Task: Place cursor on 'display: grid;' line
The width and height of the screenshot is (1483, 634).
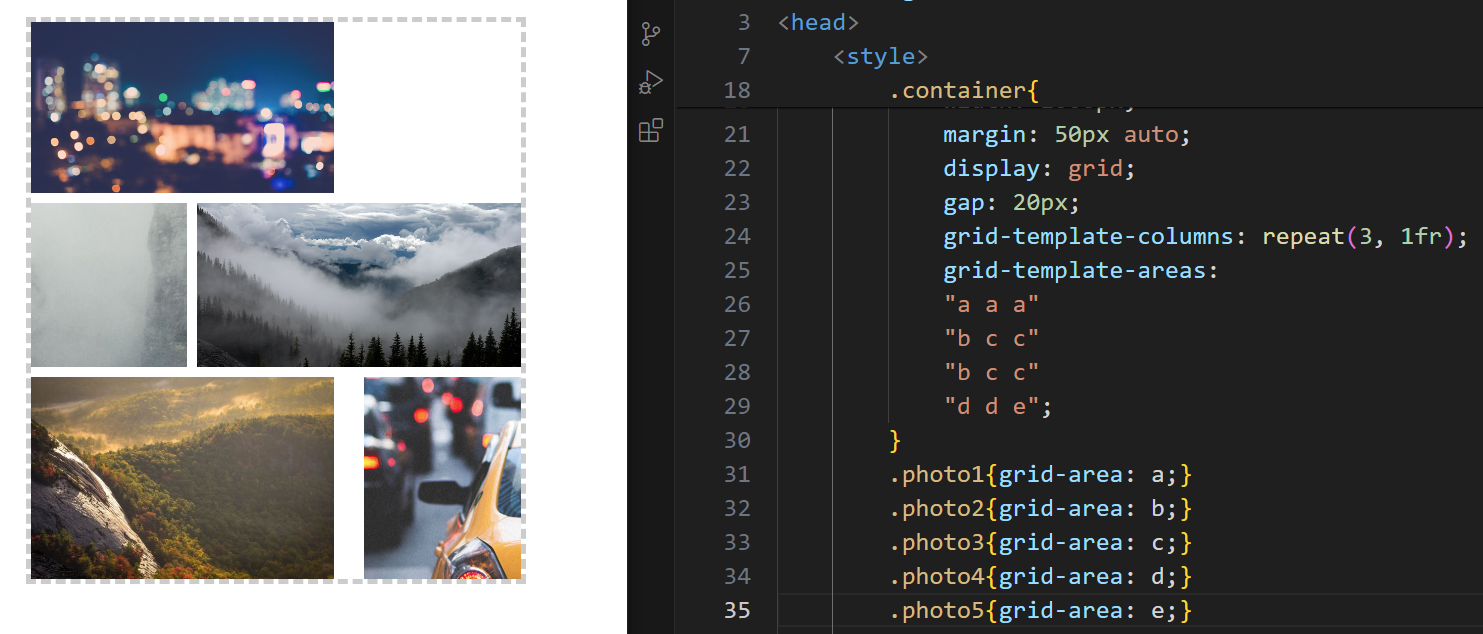Action: click(1039, 168)
